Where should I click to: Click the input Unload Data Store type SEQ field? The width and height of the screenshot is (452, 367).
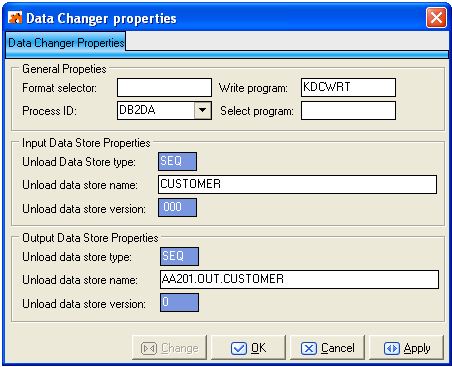(177, 161)
